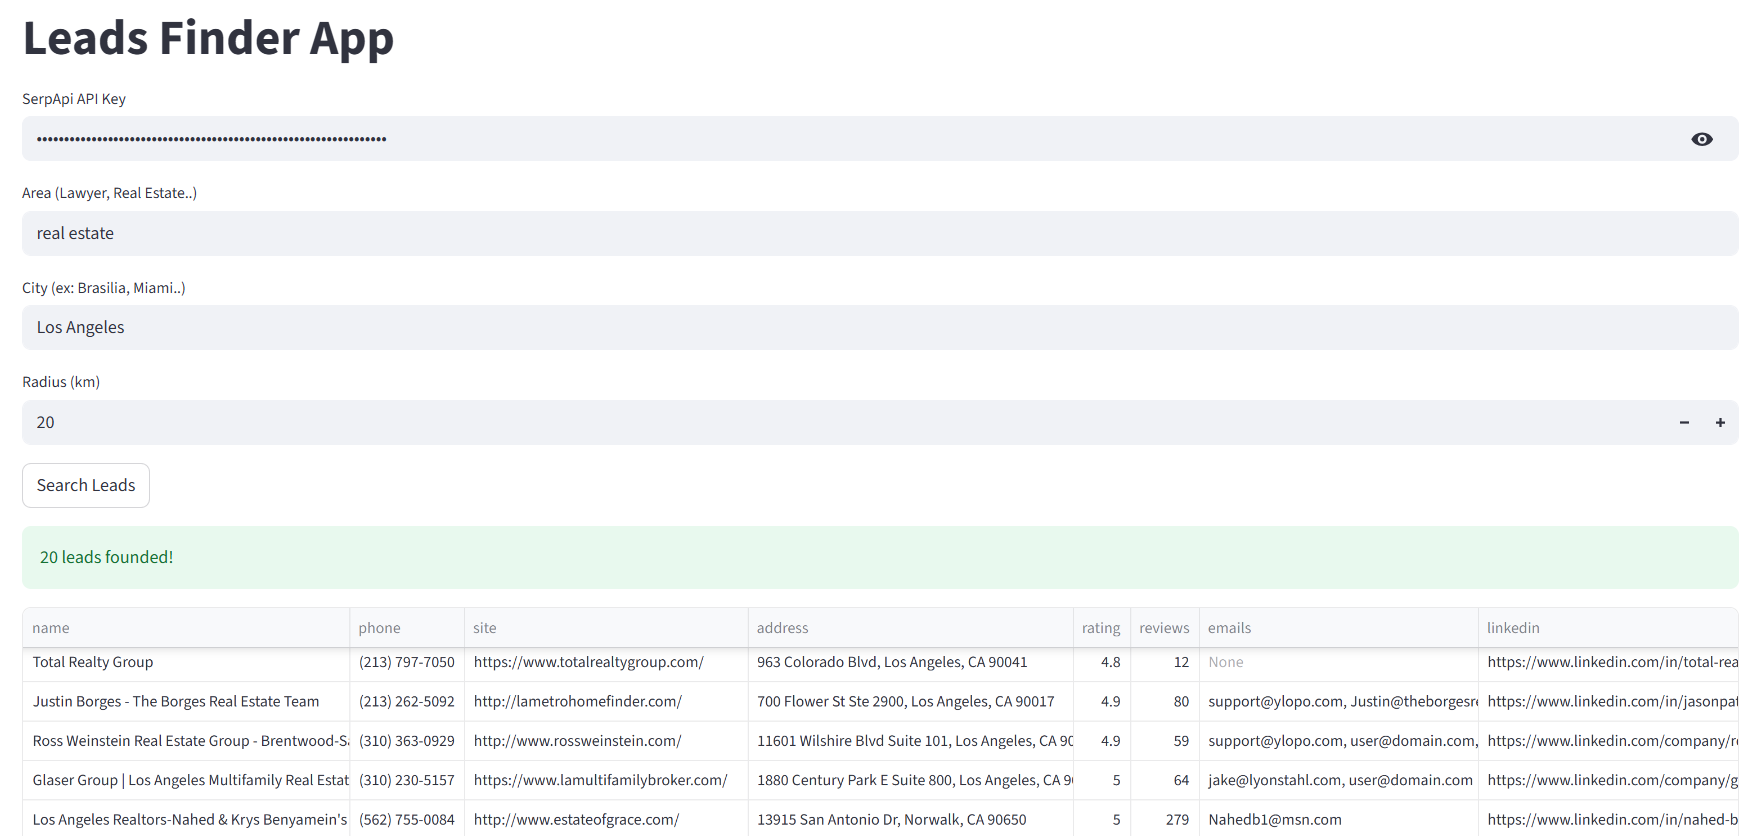The width and height of the screenshot is (1748, 836).
Task: Select address 11601 Wilshire Blvd cell
Action: coord(910,741)
